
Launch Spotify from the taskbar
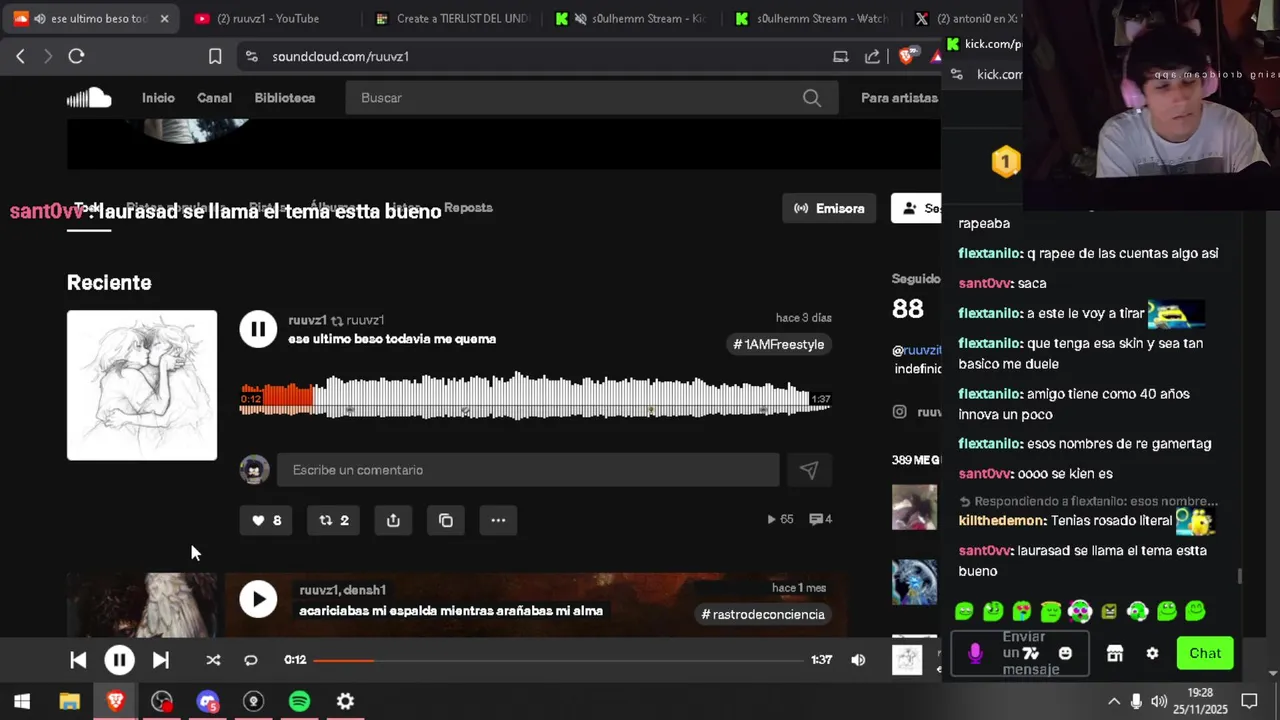299,701
